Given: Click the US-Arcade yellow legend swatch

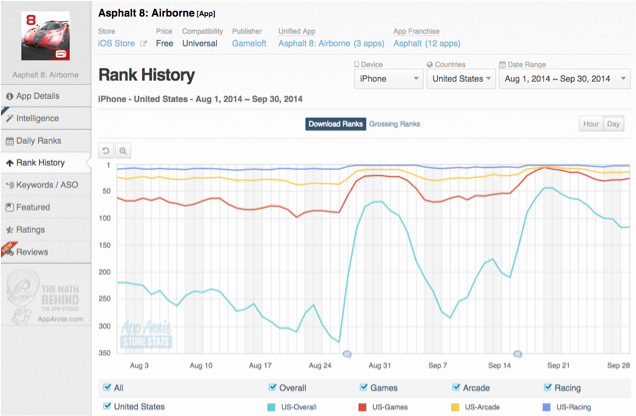Looking at the screenshot, I should click(x=455, y=407).
